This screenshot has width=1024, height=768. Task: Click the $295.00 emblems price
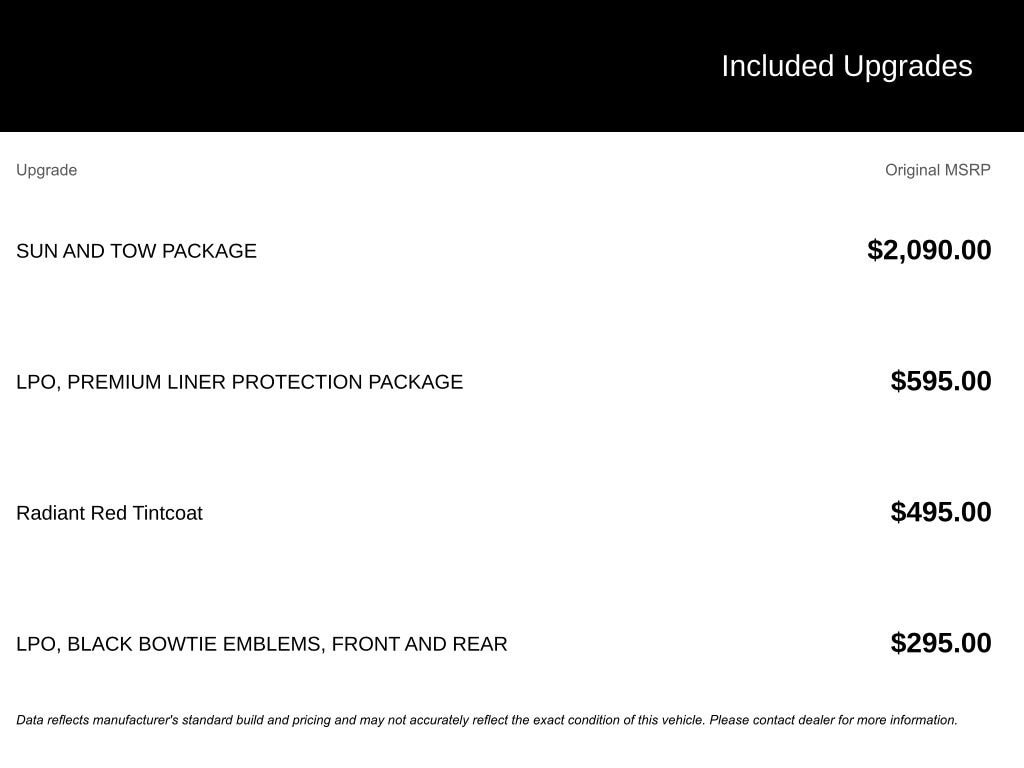tap(941, 643)
